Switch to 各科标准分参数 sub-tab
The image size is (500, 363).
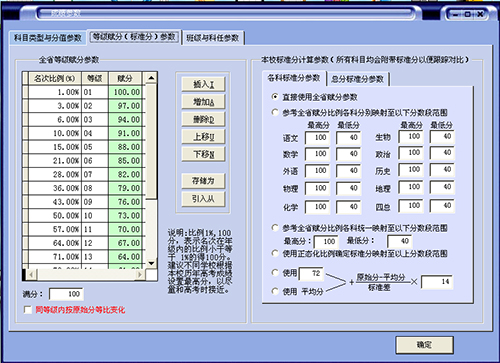point(294,78)
